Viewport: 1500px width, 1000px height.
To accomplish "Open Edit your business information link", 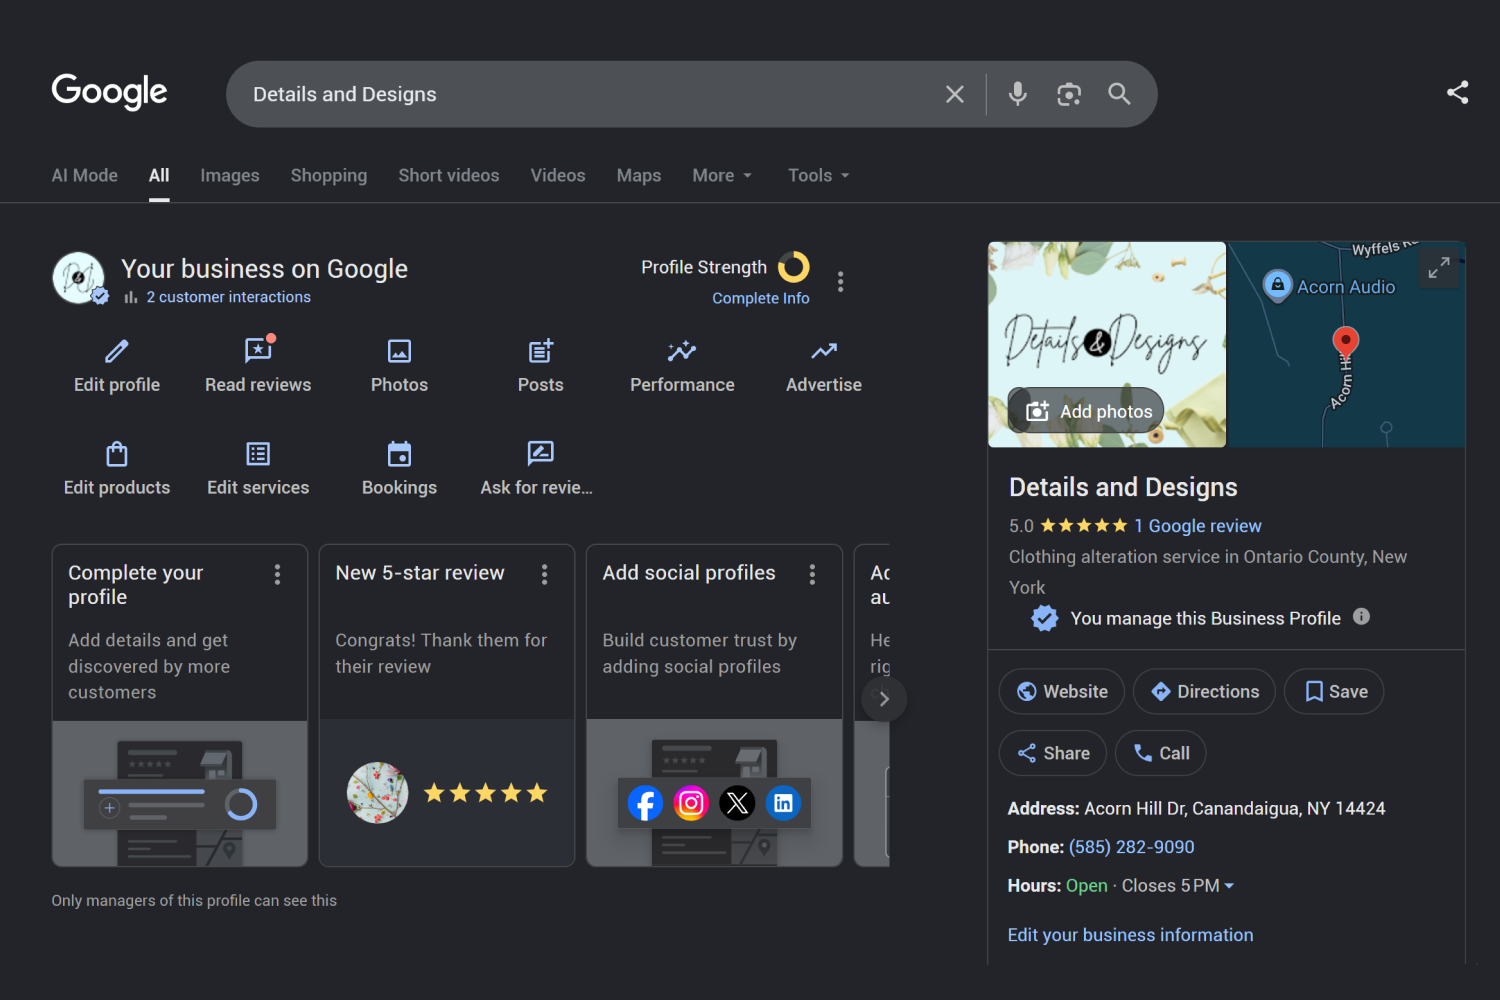I will [x=1130, y=935].
